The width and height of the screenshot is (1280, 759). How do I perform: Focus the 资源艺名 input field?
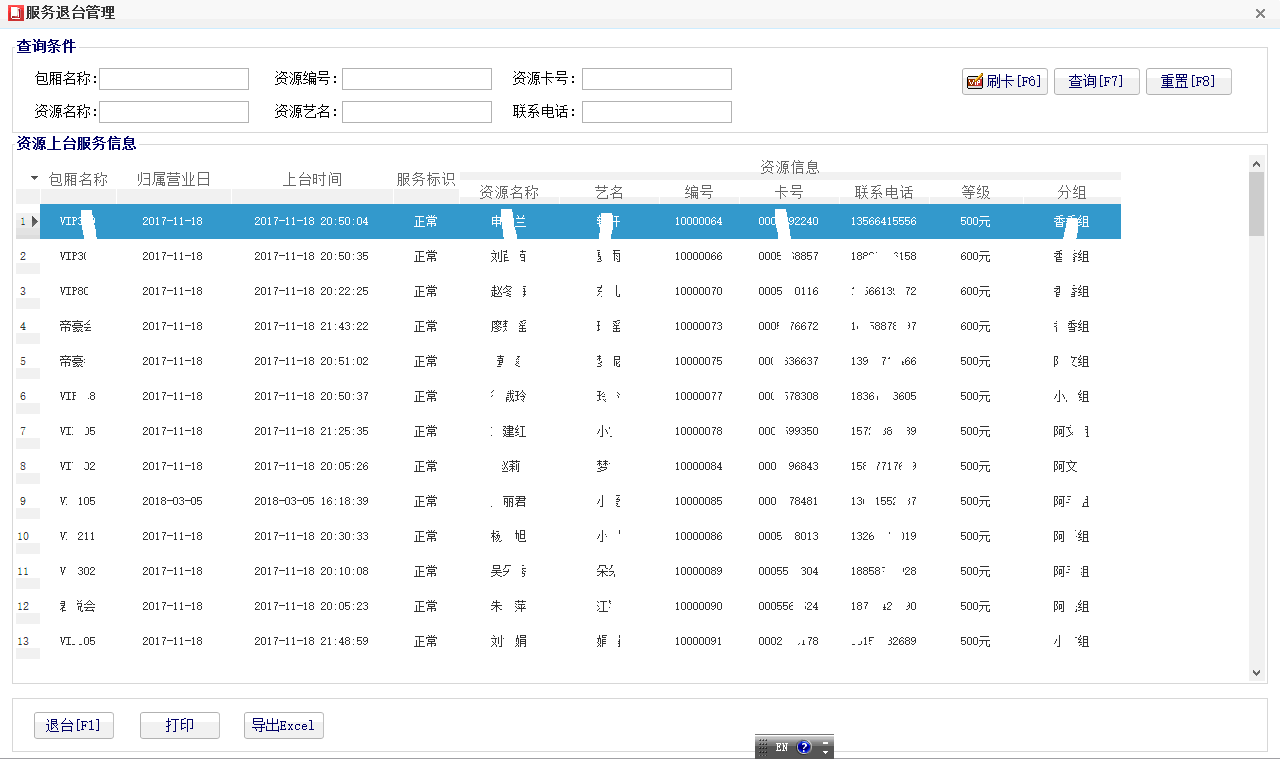pyautogui.click(x=417, y=112)
